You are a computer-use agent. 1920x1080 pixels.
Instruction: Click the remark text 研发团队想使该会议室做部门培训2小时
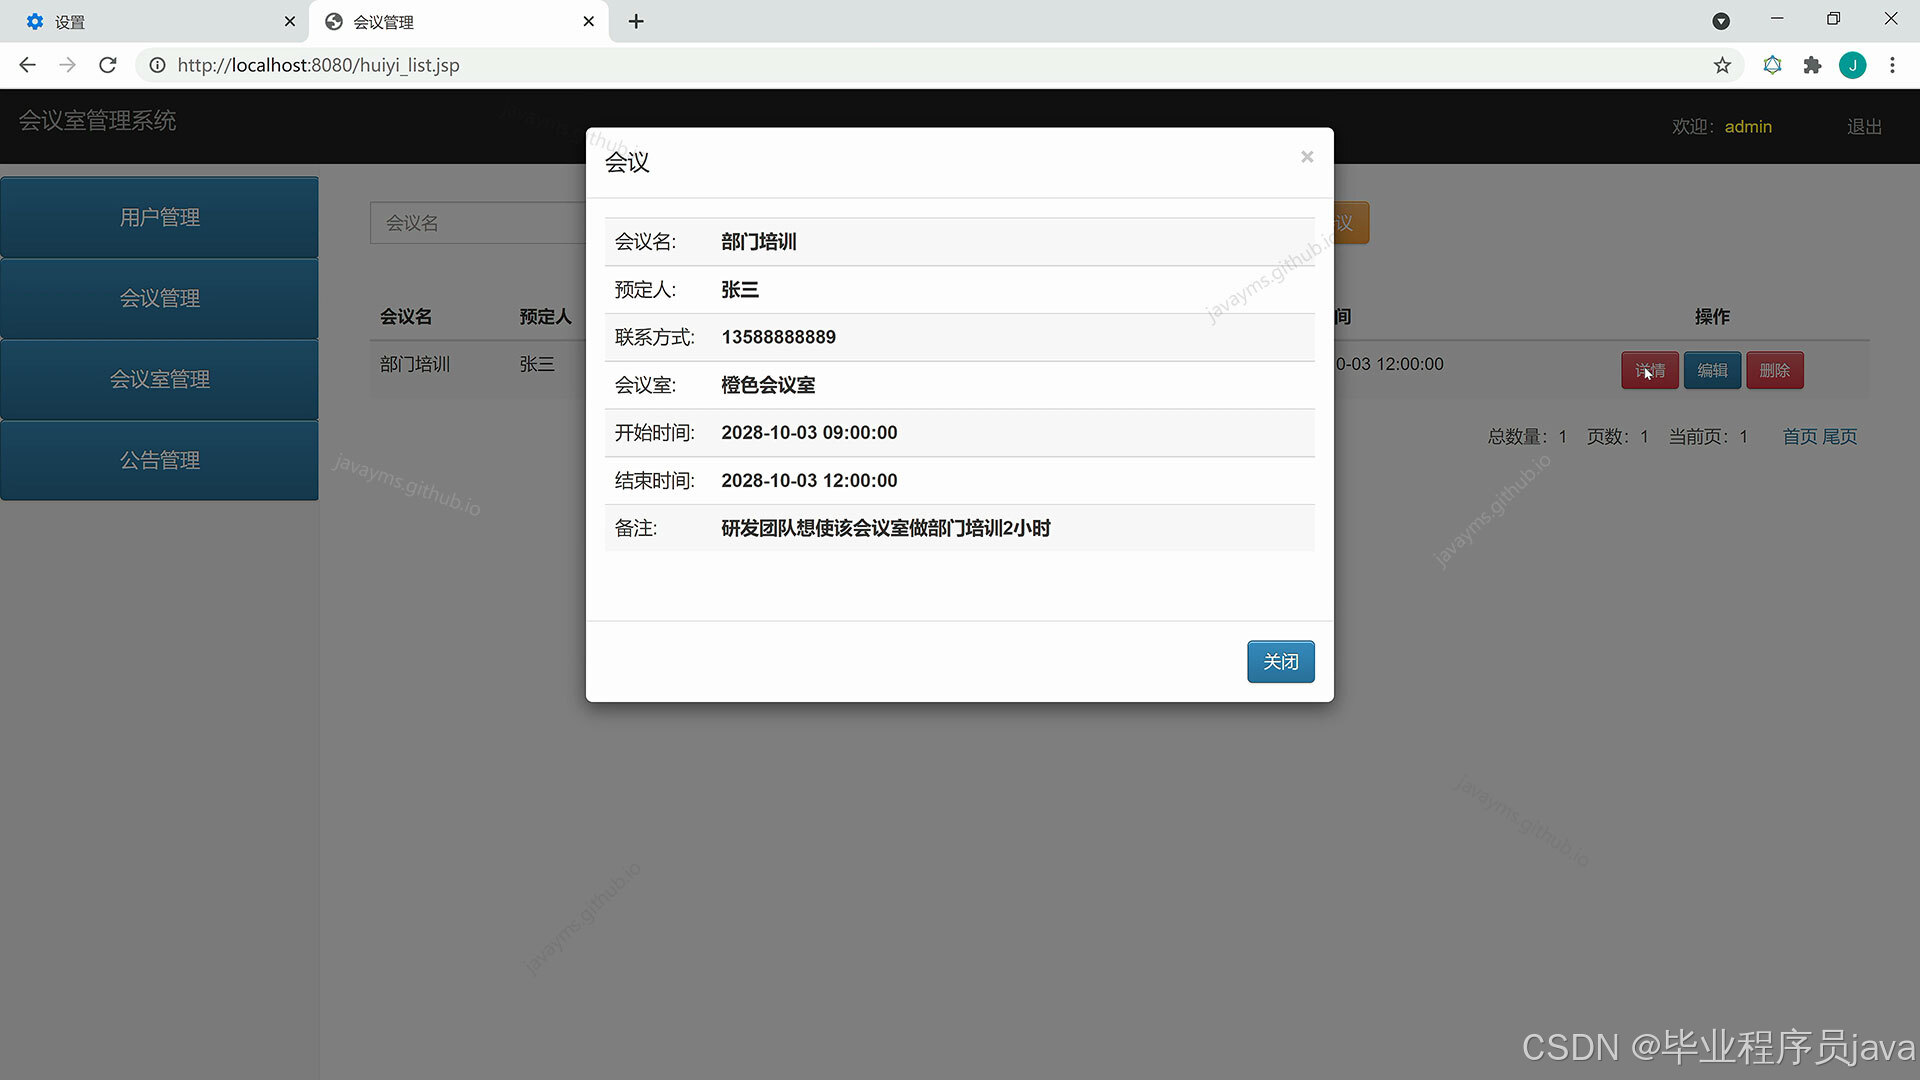pos(885,528)
